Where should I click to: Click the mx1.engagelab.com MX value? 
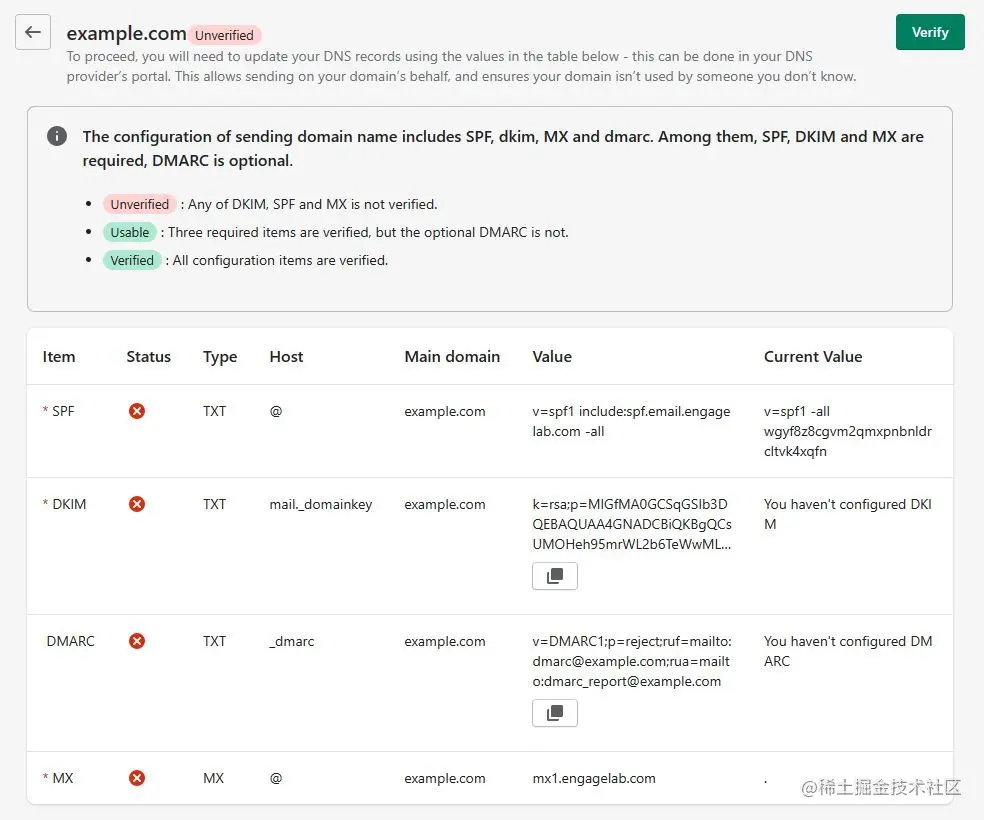point(594,778)
